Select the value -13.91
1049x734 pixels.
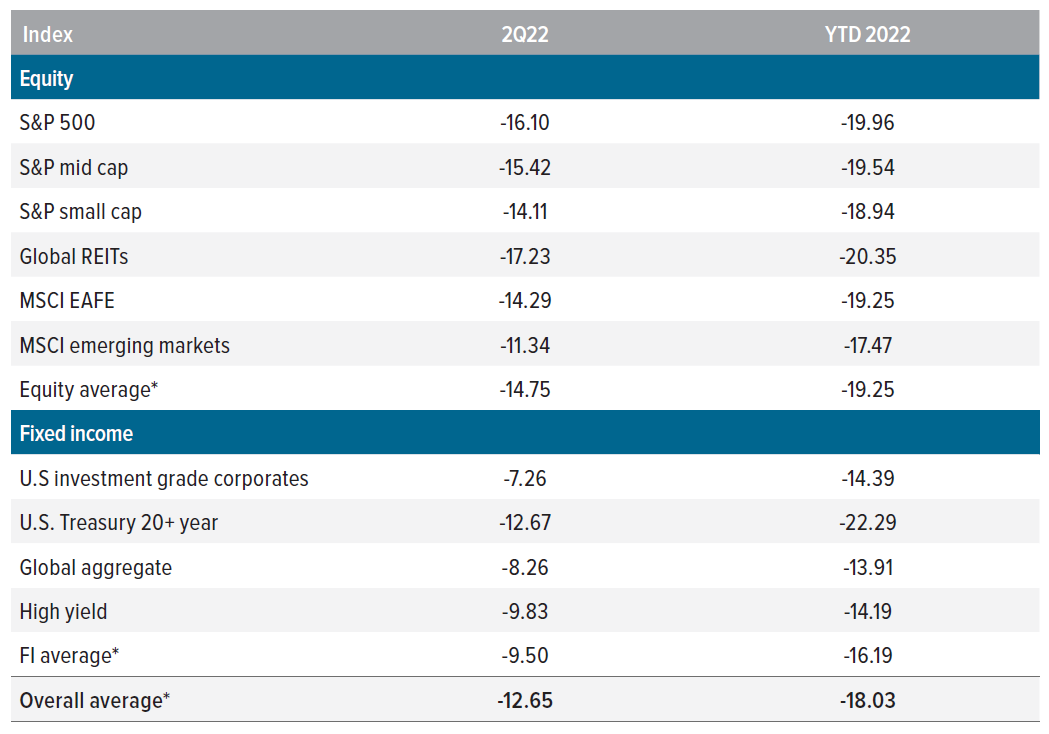(x=867, y=567)
